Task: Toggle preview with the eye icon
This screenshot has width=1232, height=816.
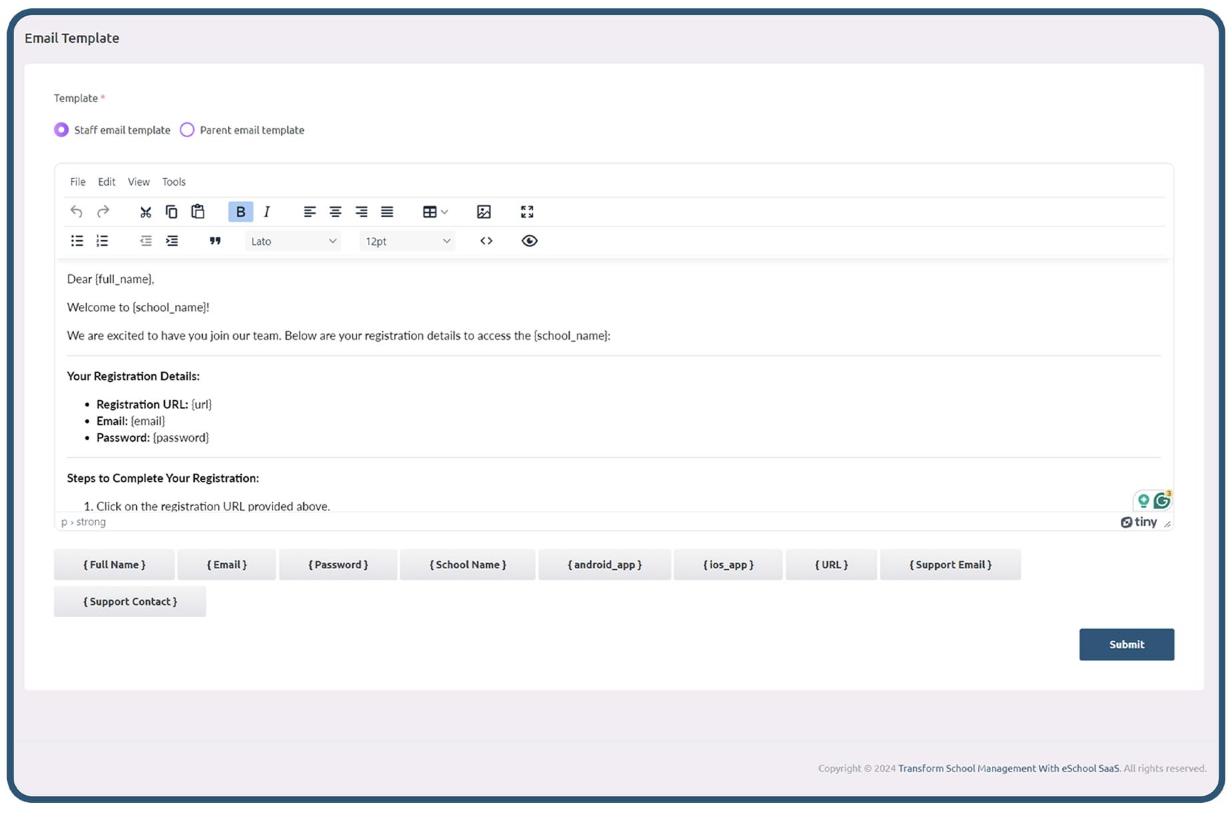Action: click(529, 241)
